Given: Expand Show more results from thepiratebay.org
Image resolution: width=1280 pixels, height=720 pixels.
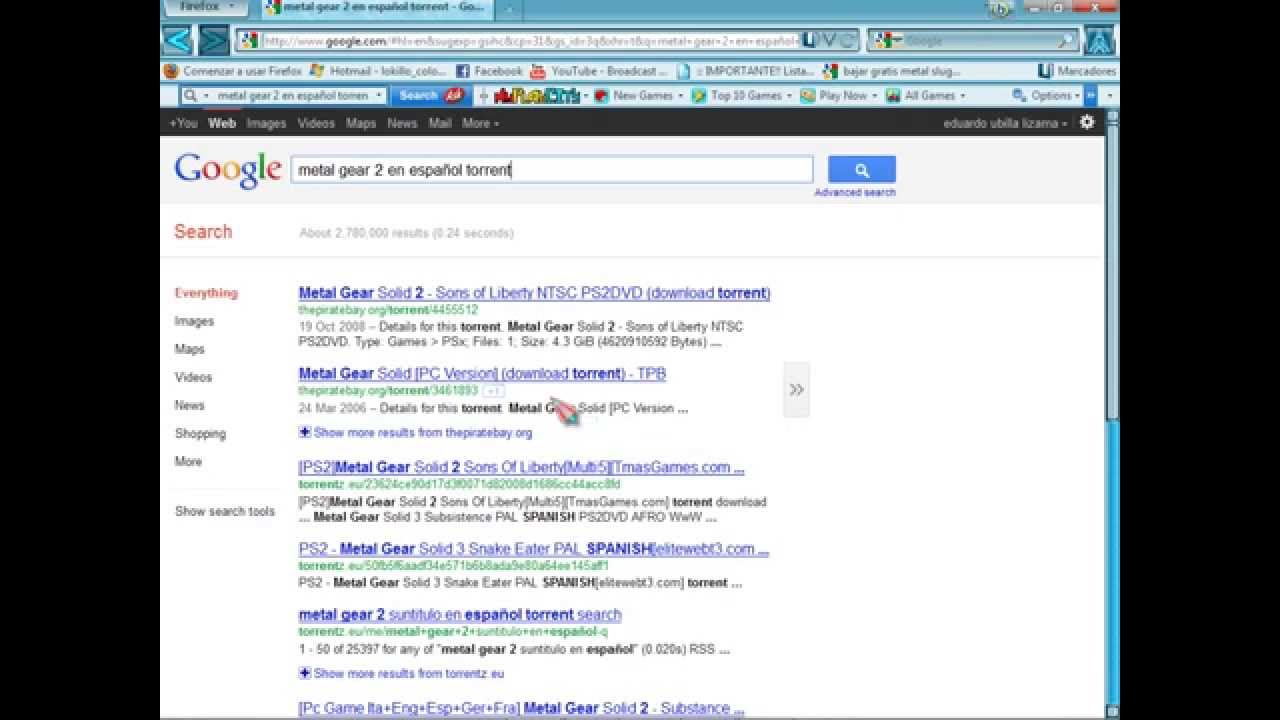Looking at the screenshot, I should point(415,433).
